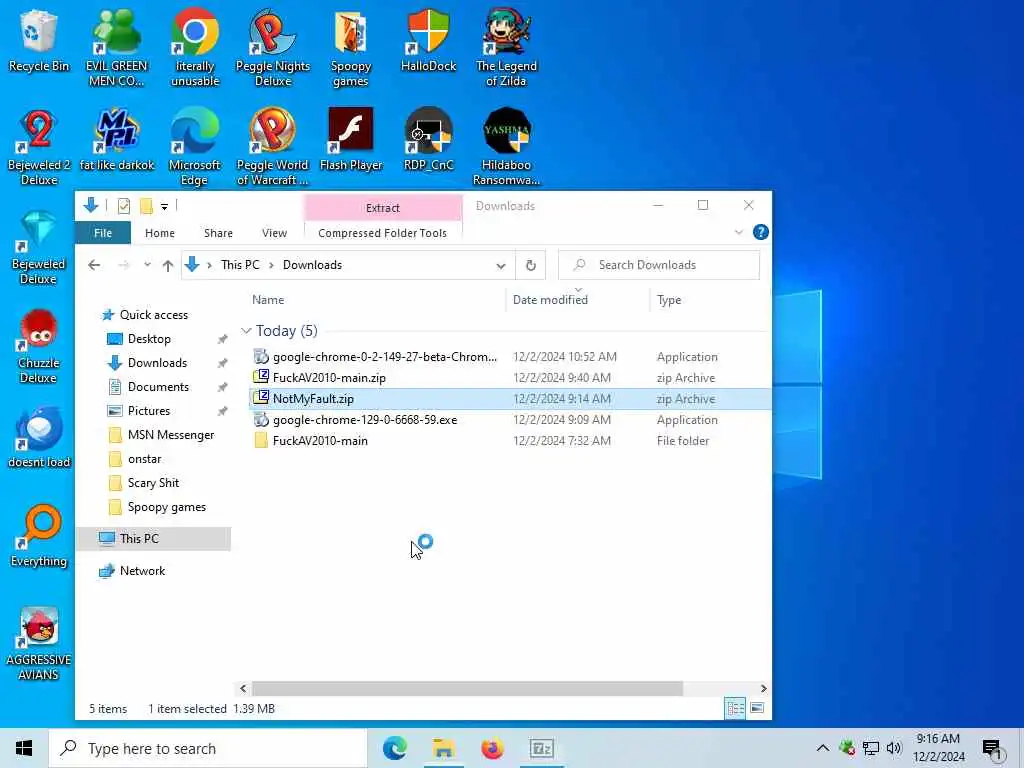Select FuckAV2010-main.zip file row
Image resolution: width=1024 pixels, height=768 pixels.
[509, 377]
